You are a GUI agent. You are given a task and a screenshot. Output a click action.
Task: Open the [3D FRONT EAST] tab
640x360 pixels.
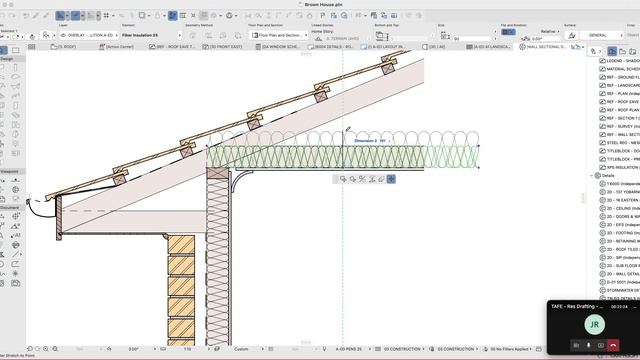223,47
